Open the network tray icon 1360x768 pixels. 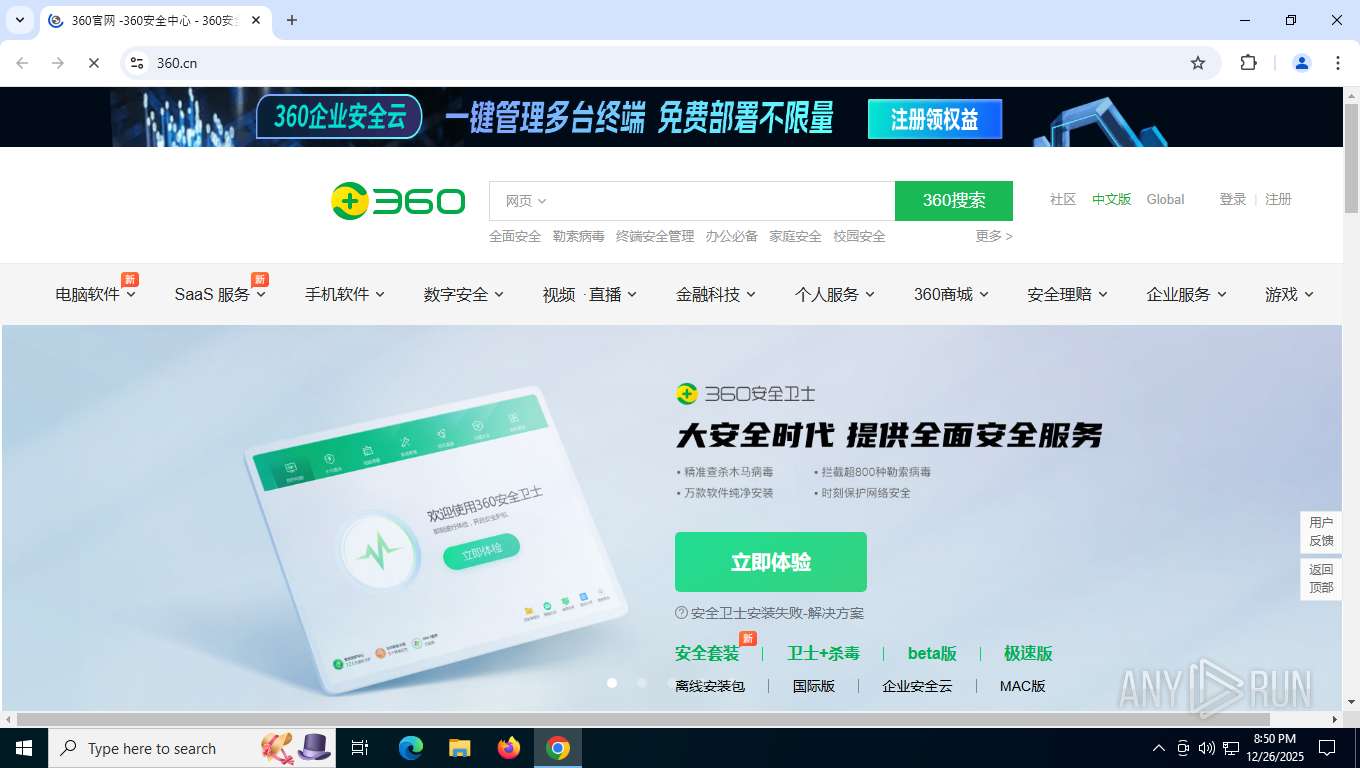(1231, 748)
